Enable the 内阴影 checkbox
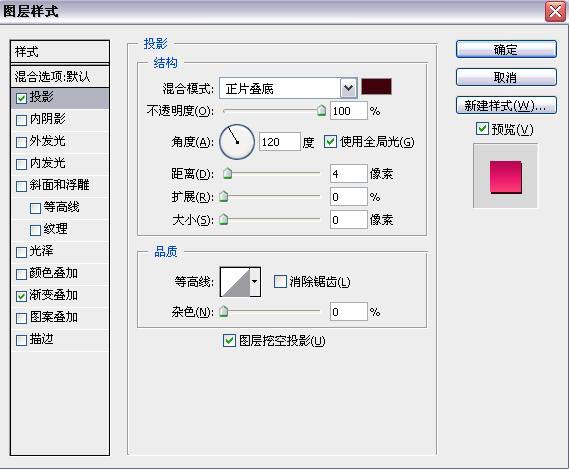 (x=21, y=120)
